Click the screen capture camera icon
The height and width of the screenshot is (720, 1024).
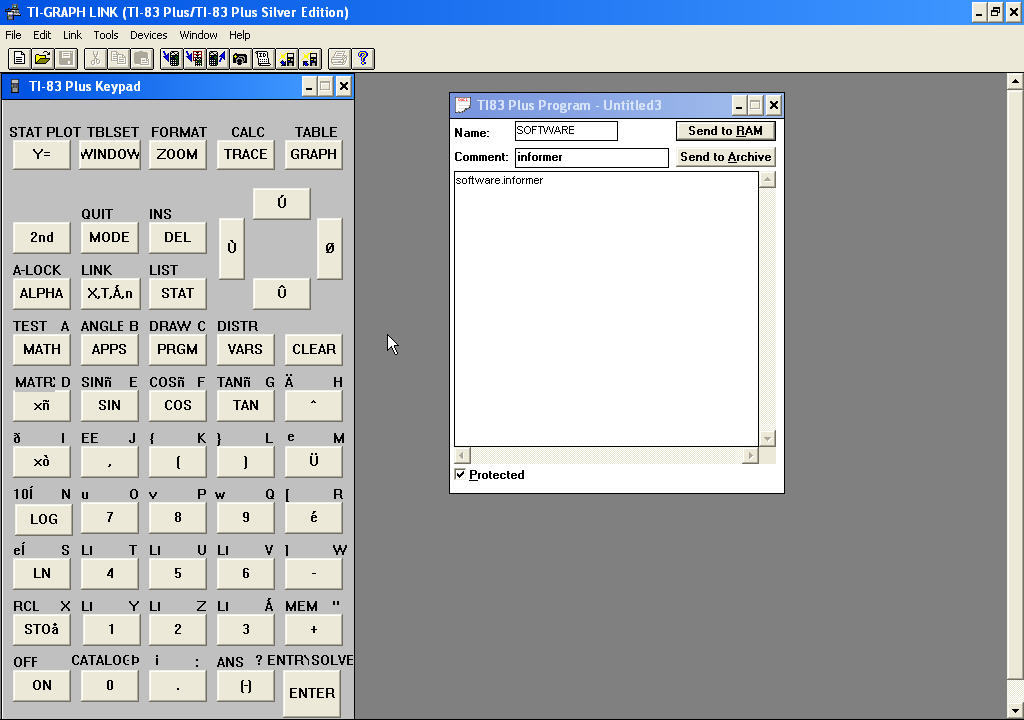(x=240, y=59)
